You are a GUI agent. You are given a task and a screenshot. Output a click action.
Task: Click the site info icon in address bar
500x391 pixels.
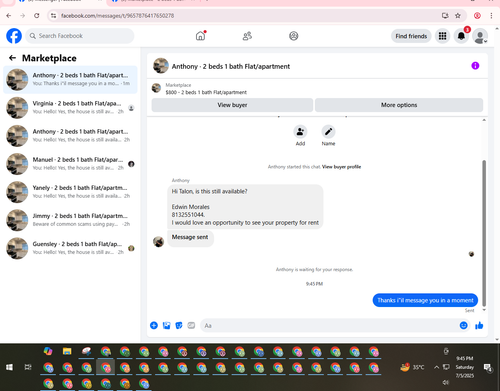tap(53, 16)
